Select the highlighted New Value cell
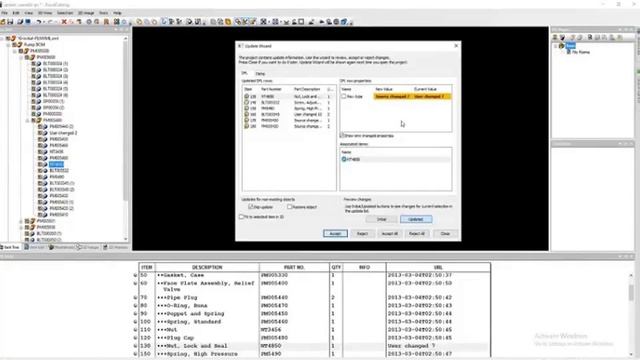640x360 pixels. pos(392,96)
